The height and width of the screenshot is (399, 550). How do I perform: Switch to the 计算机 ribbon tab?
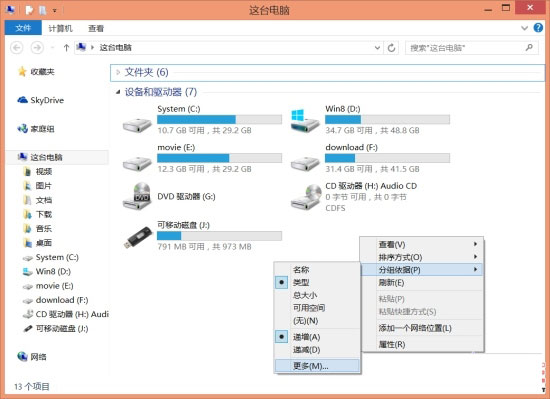(x=60, y=28)
